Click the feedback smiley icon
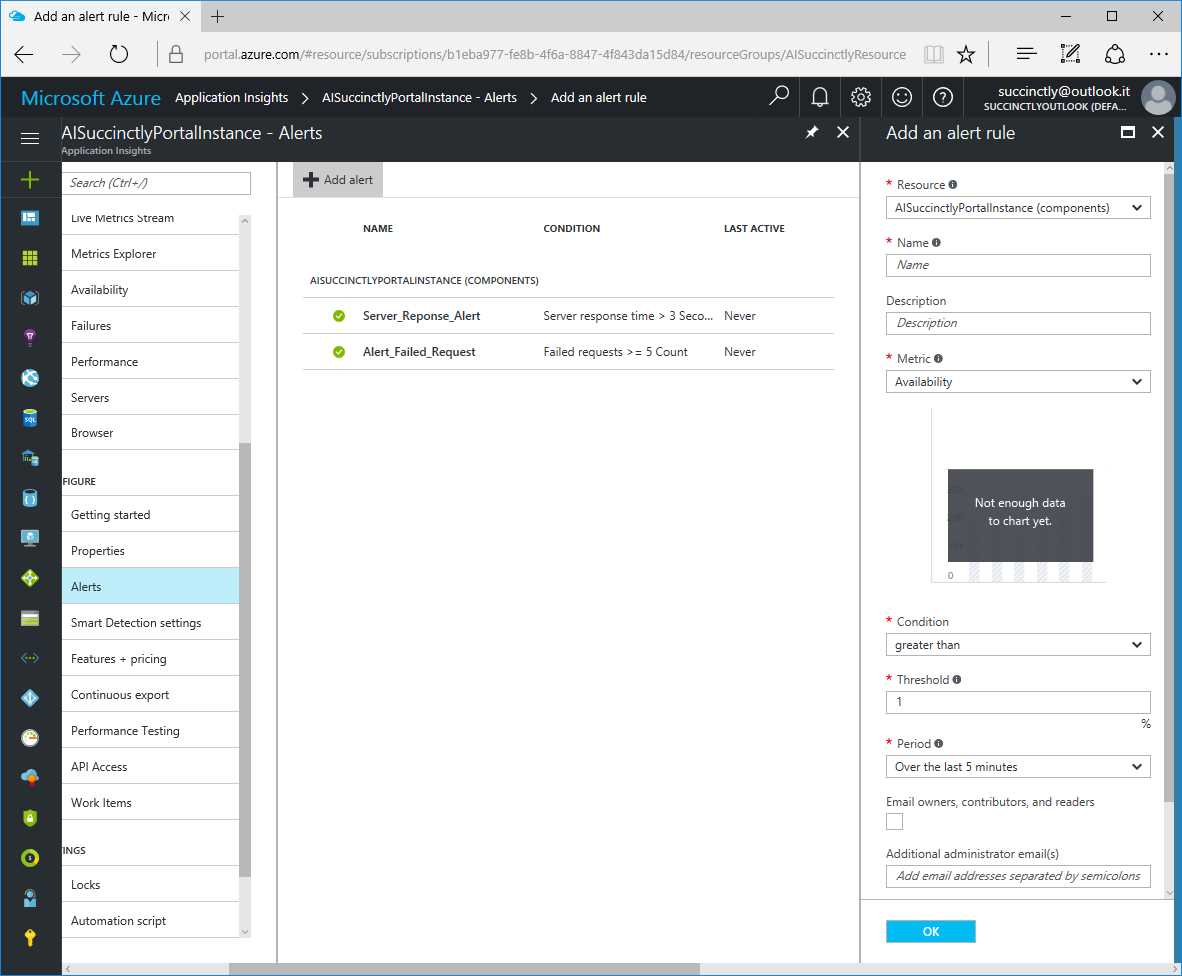1182x976 pixels. coord(902,96)
